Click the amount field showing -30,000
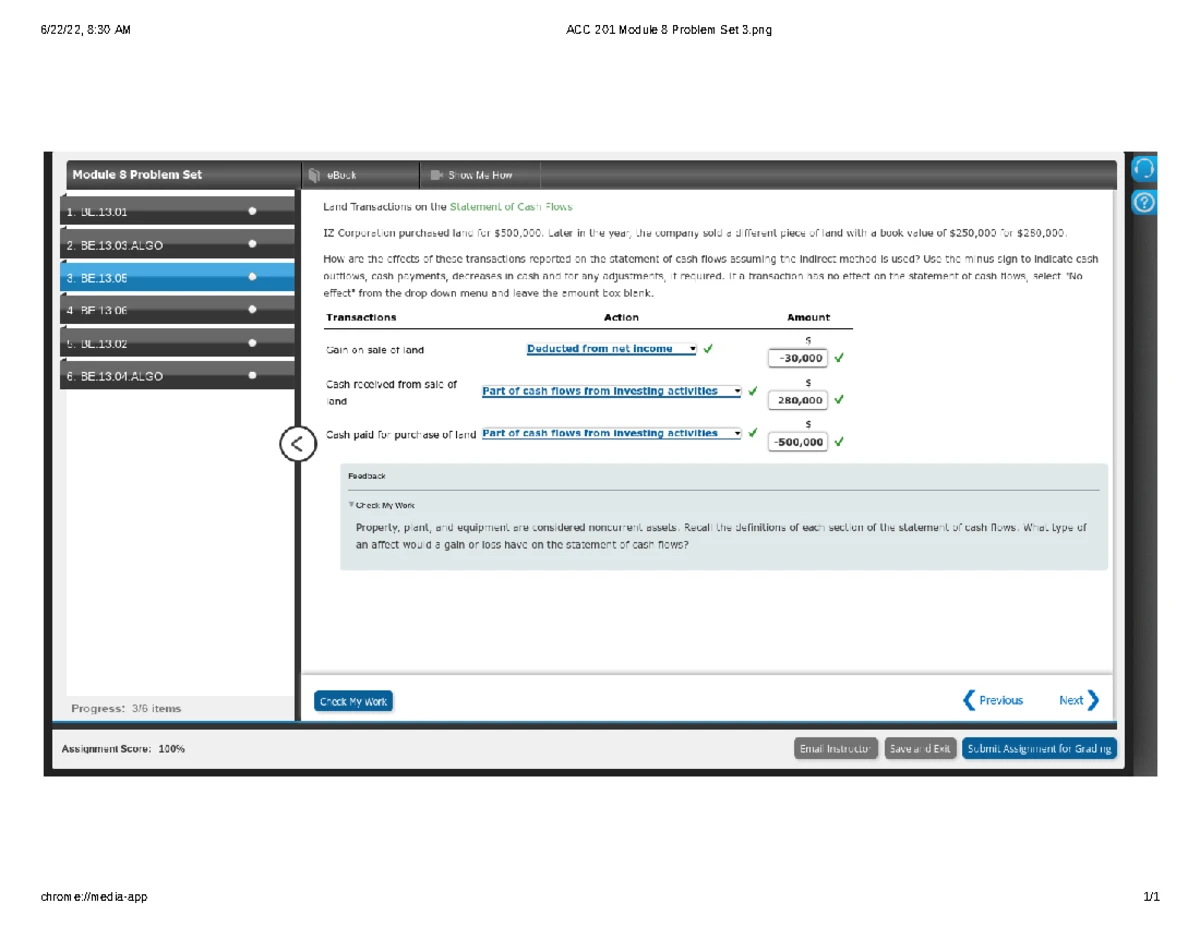1200x927 pixels. [x=796, y=358]
